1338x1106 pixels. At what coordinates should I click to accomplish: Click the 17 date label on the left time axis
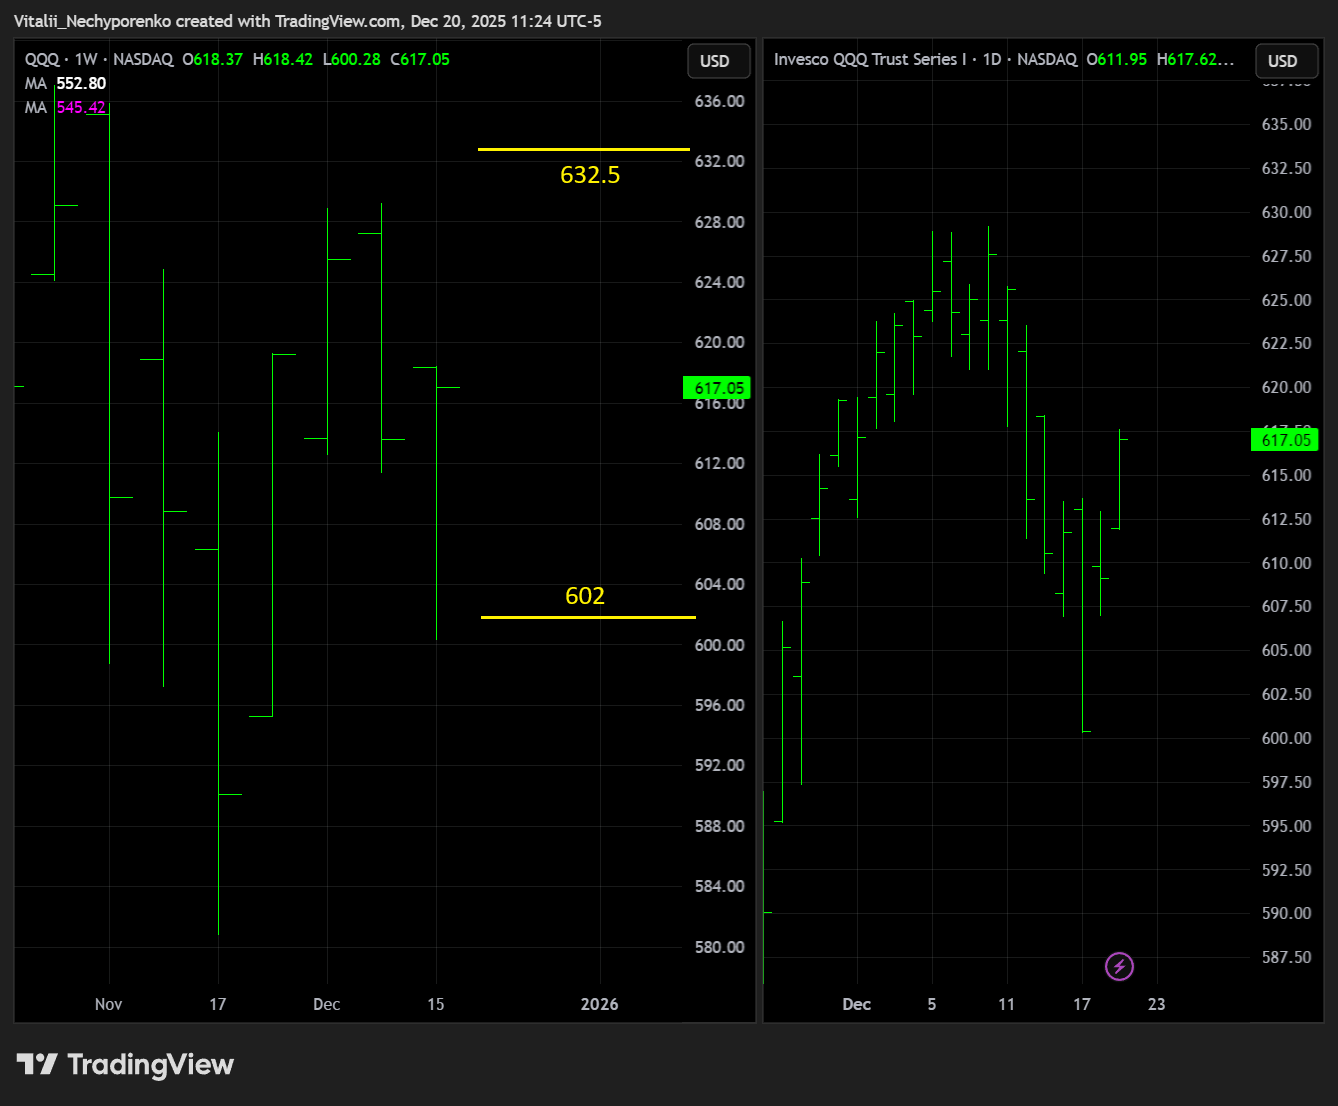click(218, 1004)
